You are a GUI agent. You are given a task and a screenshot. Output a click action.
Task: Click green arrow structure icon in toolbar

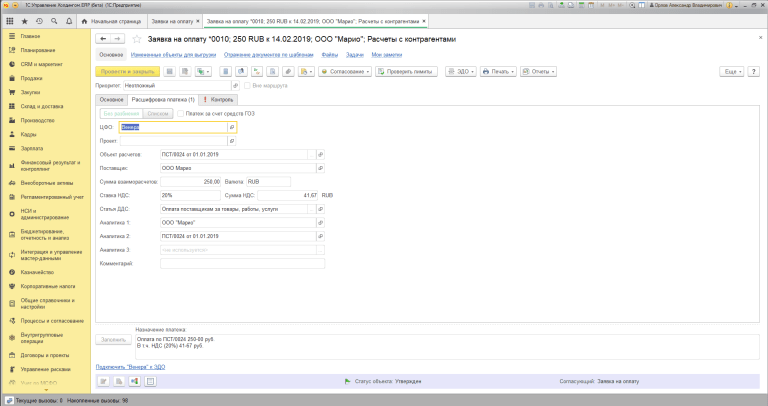pyautogui.click(x=257, y=72)
